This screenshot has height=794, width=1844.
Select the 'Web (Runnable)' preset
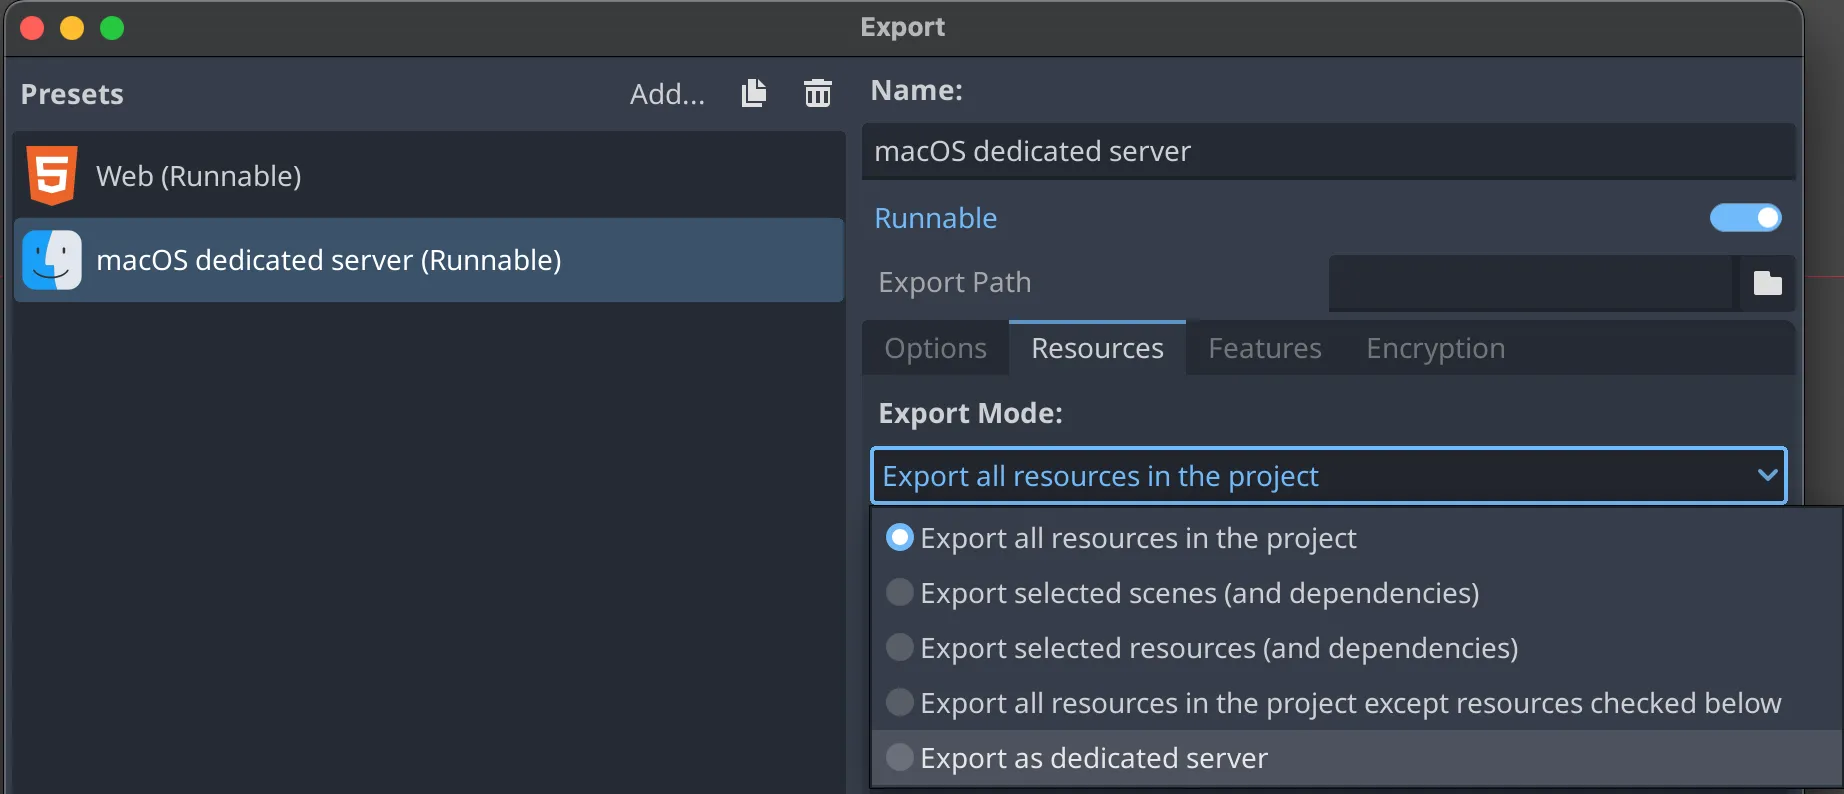pyautogui.click(x=429, y=176)
